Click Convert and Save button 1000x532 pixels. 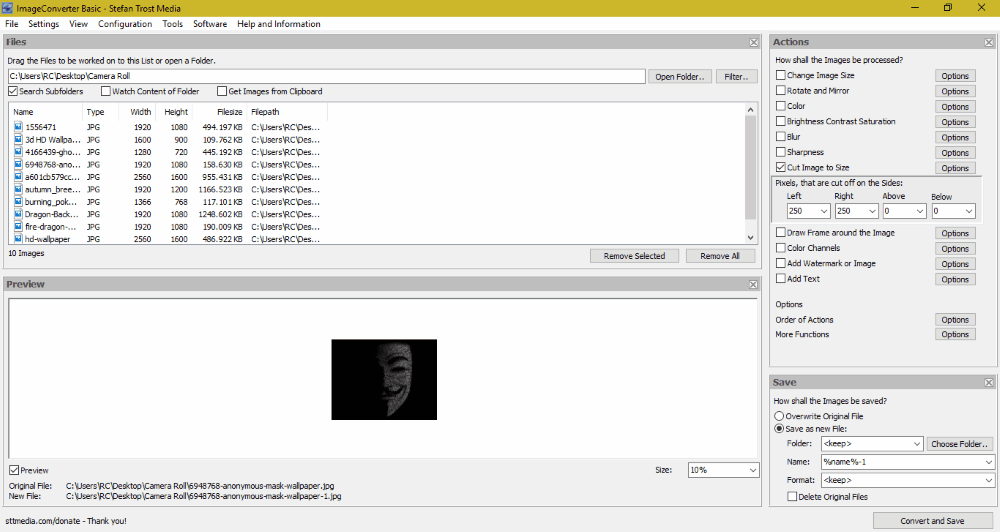point(932,521)
